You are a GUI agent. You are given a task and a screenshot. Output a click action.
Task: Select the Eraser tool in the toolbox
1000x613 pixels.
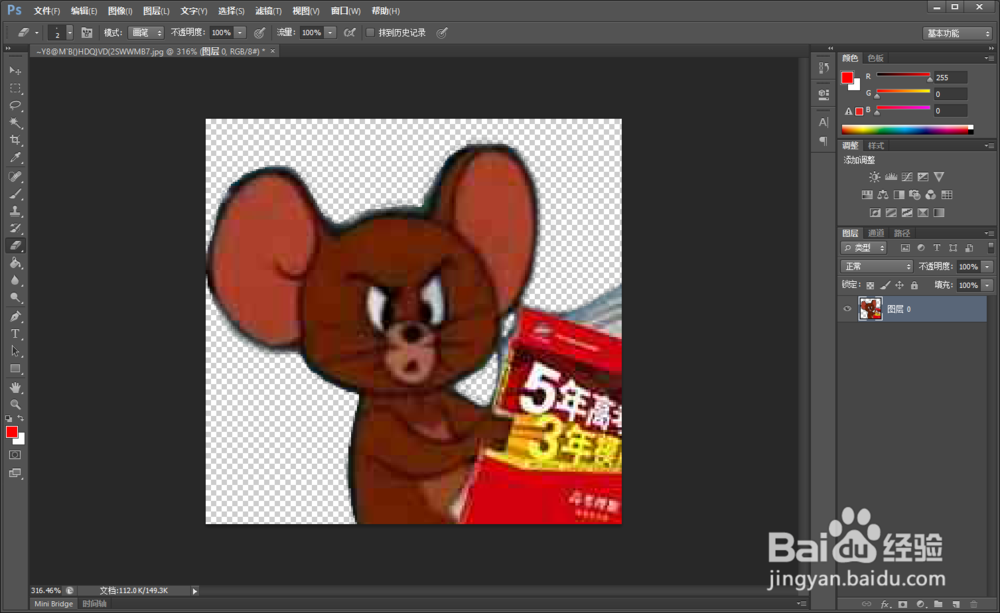15,246
